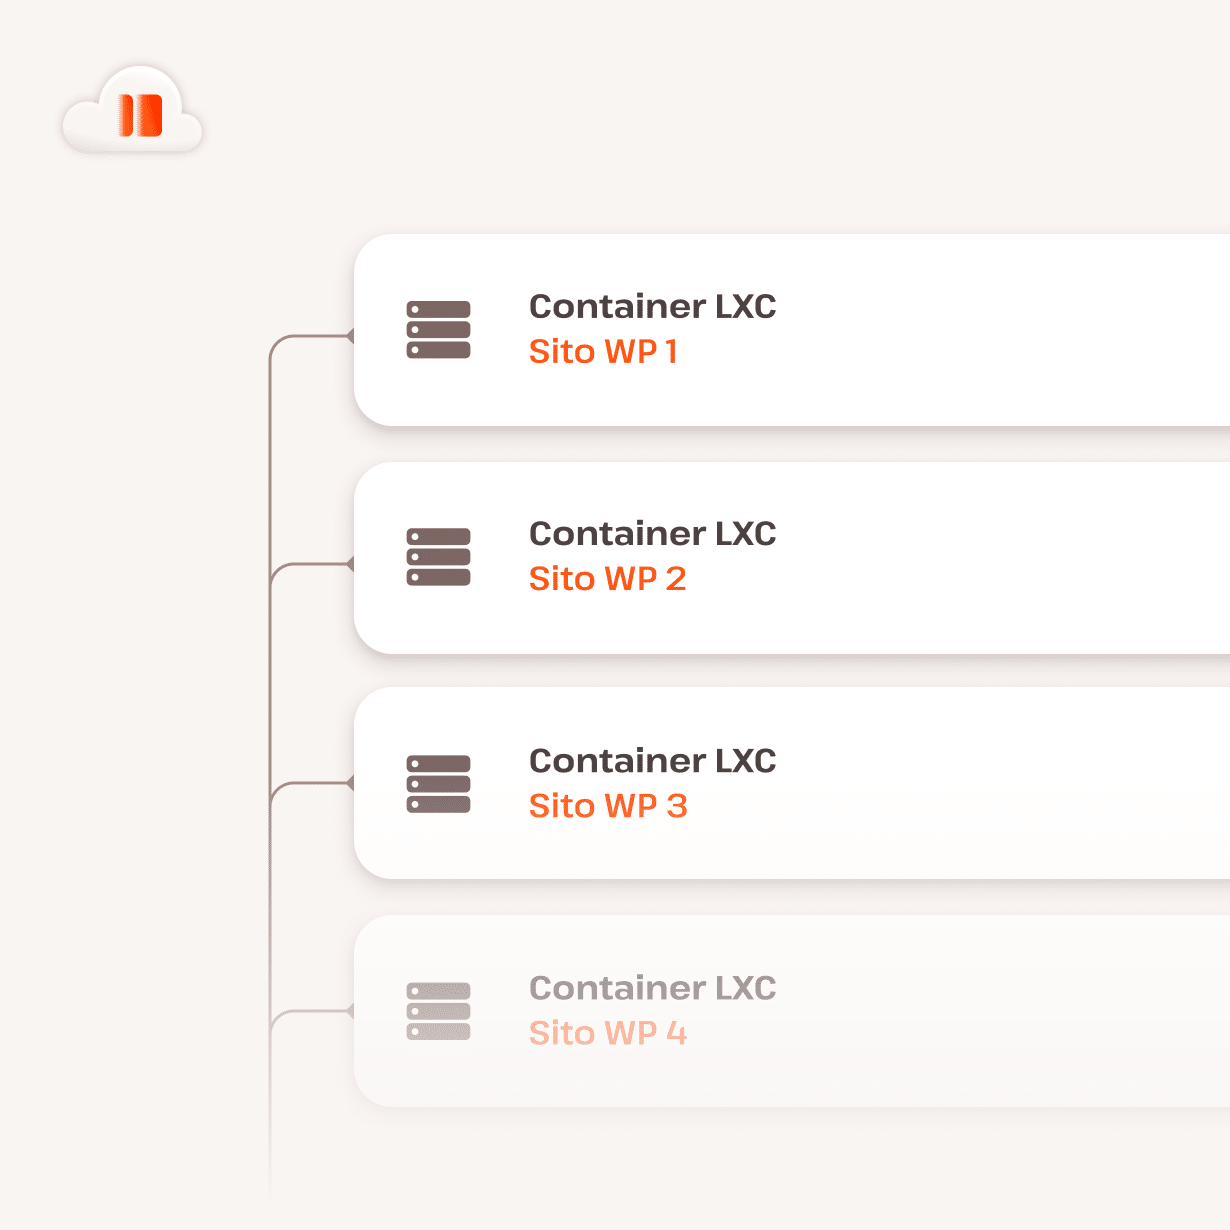Click the server icon for Sito WP 3
This screenshot has height=1230, width=1230.
click(x=438, y=783)
